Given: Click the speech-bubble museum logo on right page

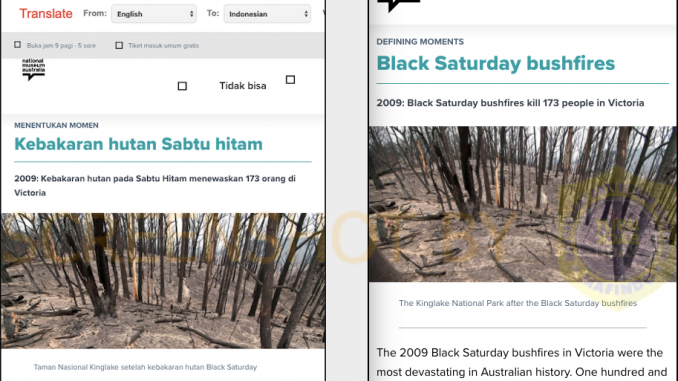Looking at the screenshot, I should point(398,6).
